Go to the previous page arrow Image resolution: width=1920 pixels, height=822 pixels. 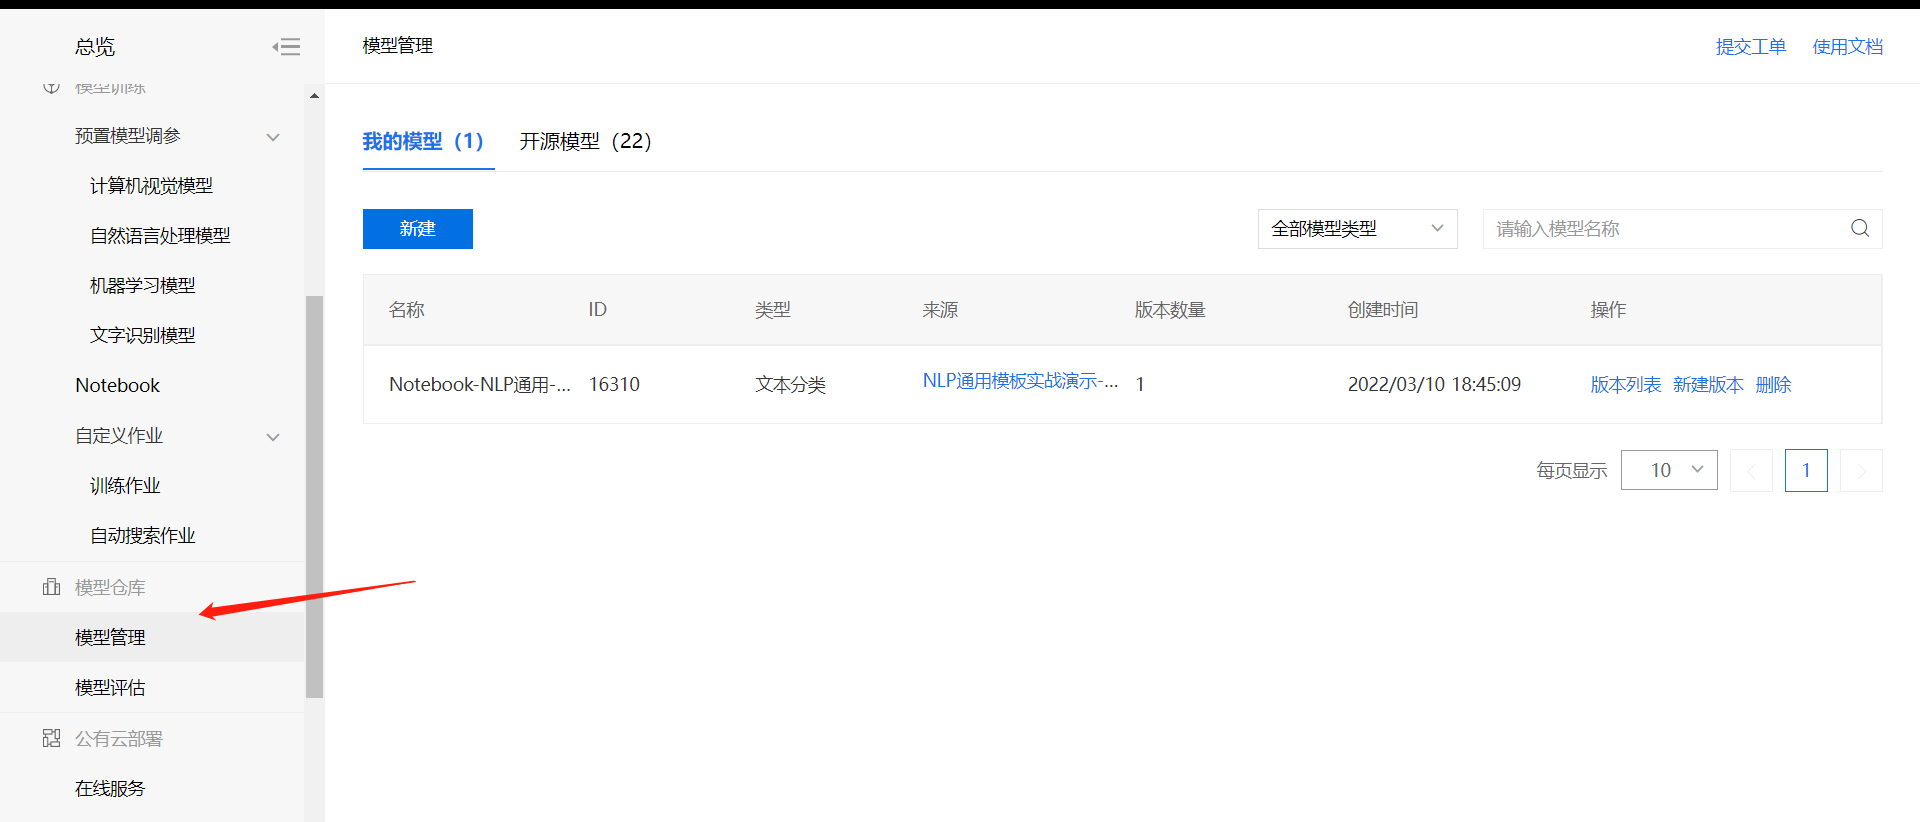[x=1751, y=470]
